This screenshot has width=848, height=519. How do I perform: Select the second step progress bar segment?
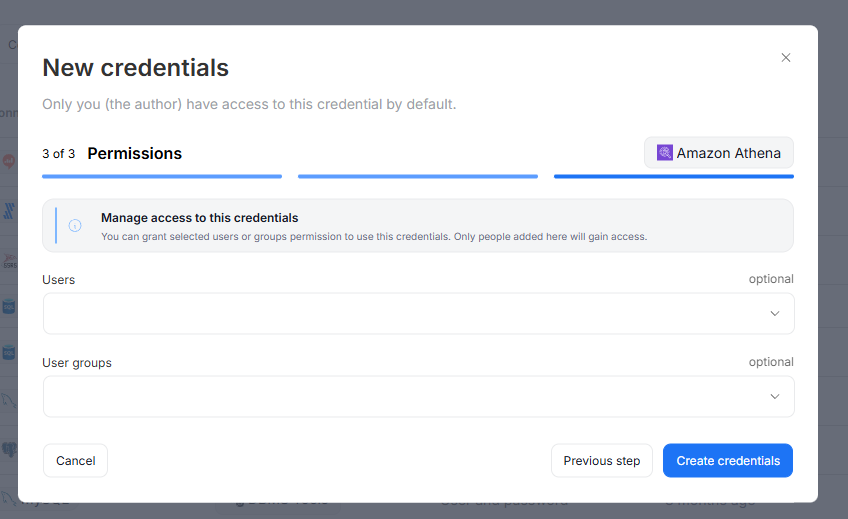click(x=418, y=177)
